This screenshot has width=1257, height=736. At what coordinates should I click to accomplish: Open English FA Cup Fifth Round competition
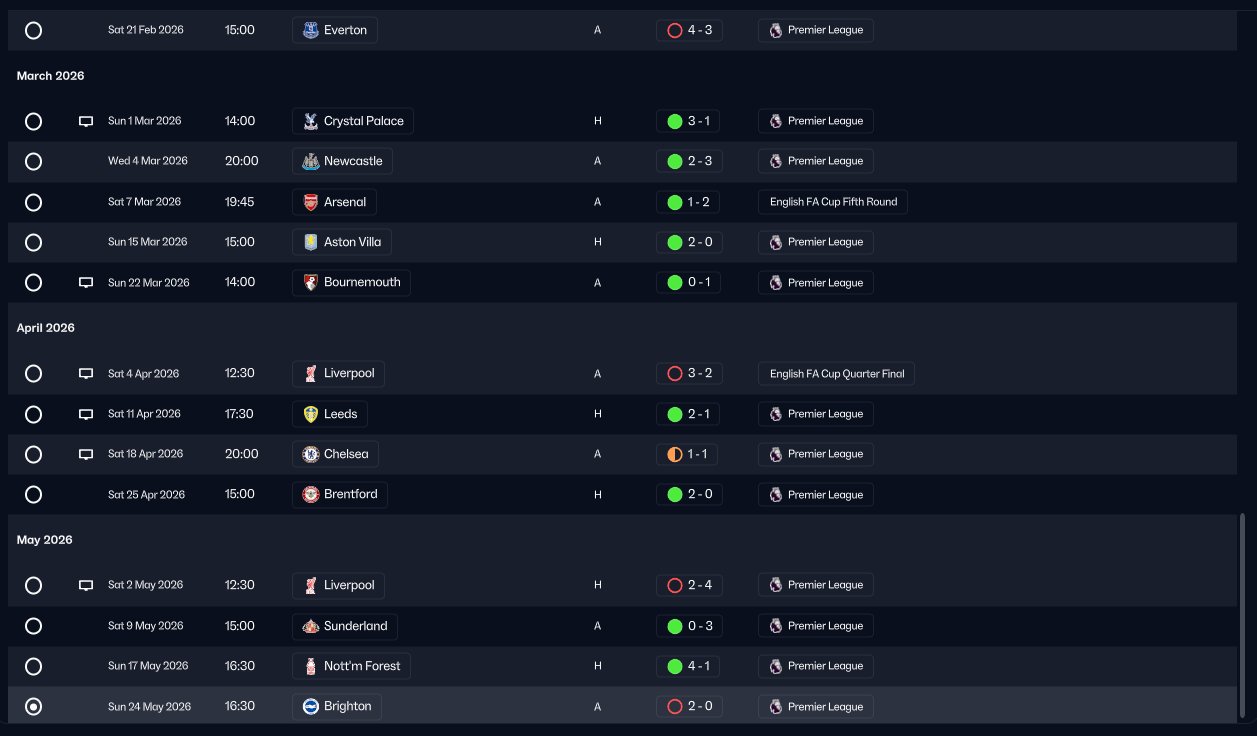[833, 202]
